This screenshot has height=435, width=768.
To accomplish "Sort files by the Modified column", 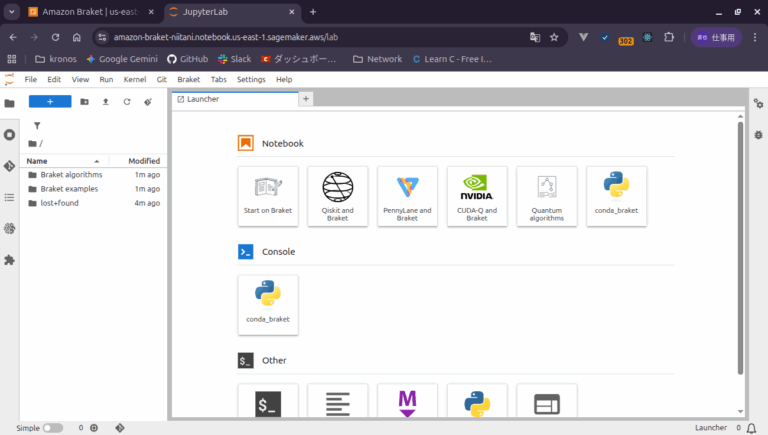I will tap(138, 161).
